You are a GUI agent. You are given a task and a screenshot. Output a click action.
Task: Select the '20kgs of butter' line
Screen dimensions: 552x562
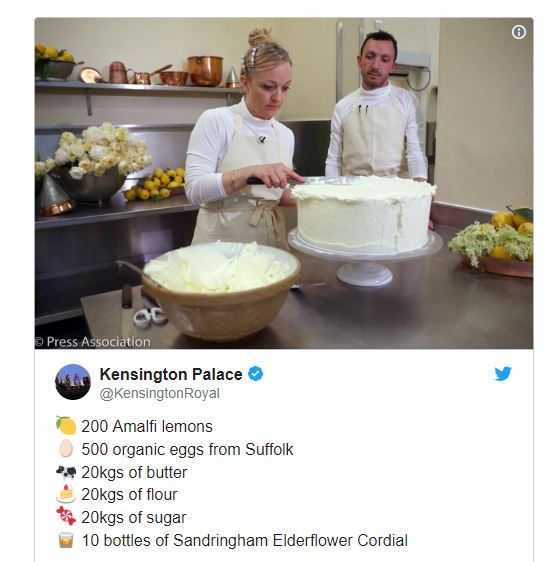point(134,472)
